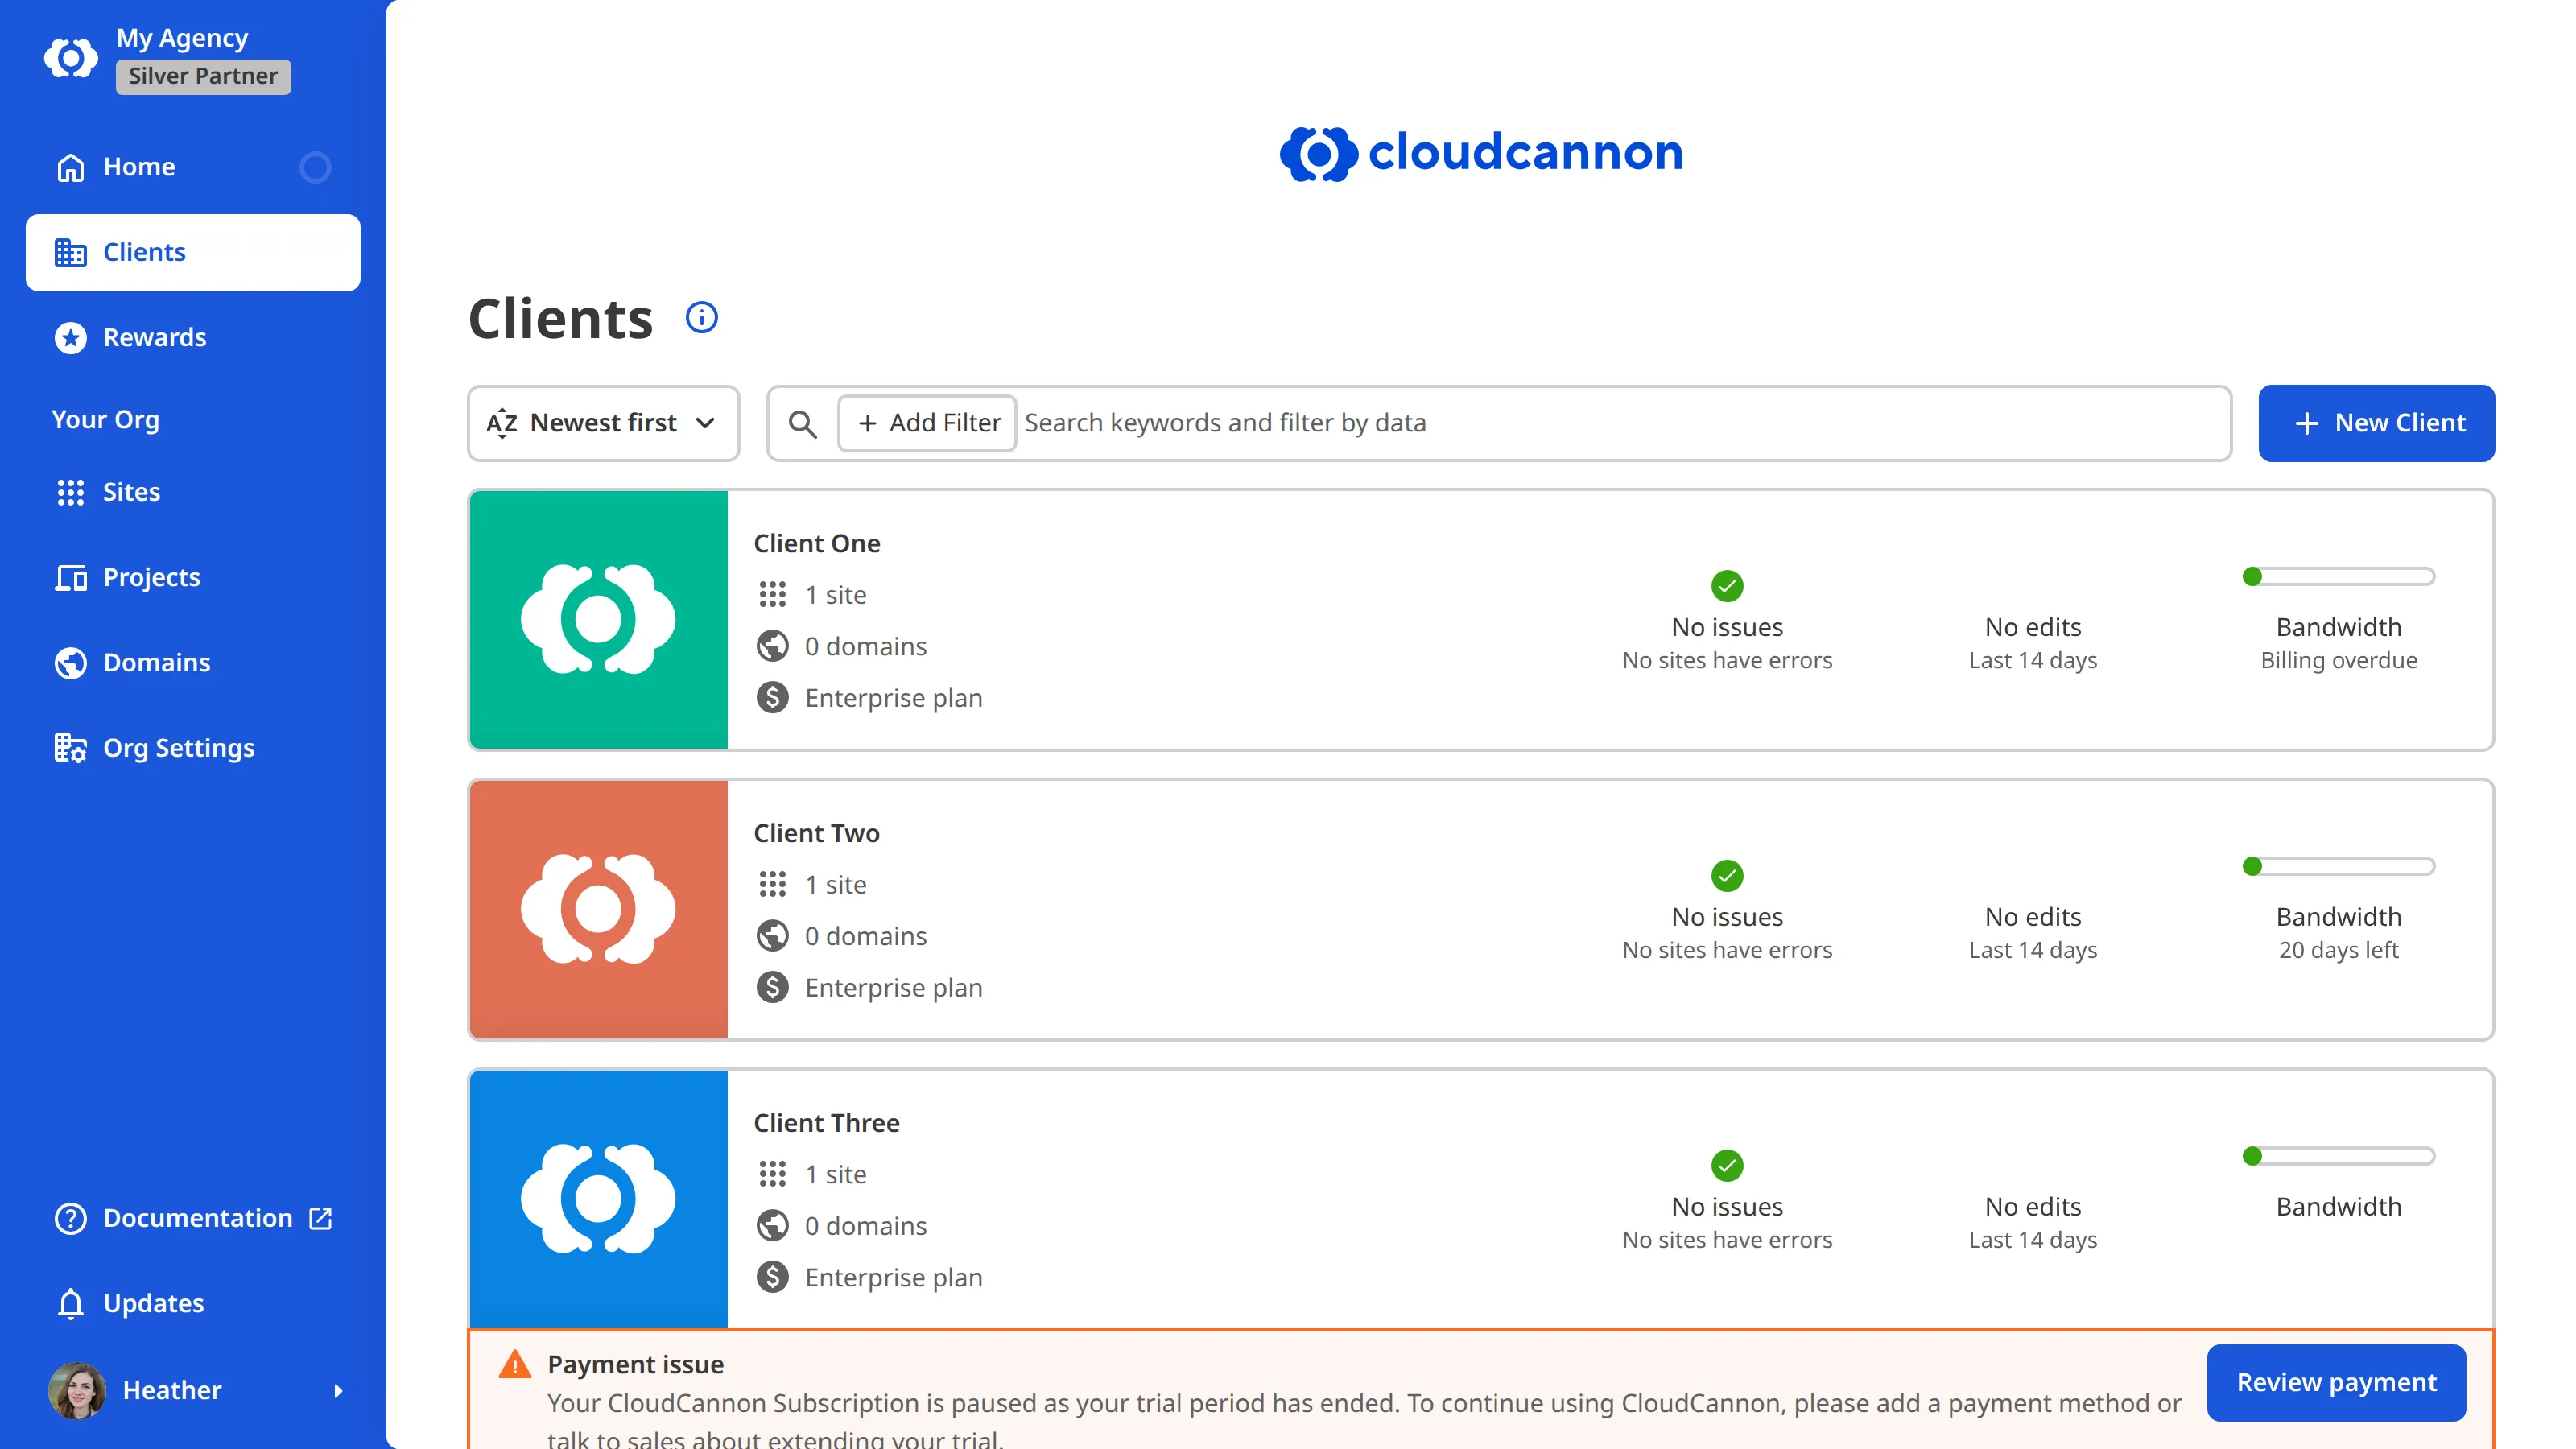2576x1449 pixels.
Task: Click the domains globe icon for Client Three
Action: click(772, 1226)
